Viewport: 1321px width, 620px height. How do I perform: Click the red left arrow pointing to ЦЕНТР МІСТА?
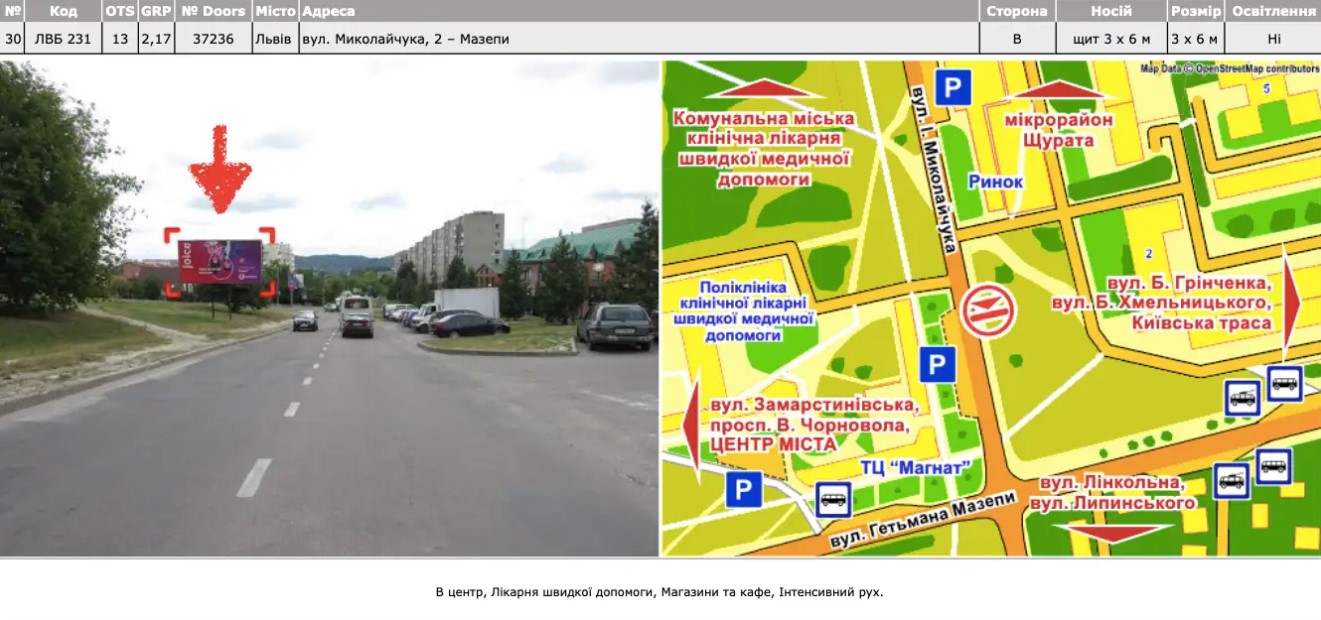690,427
